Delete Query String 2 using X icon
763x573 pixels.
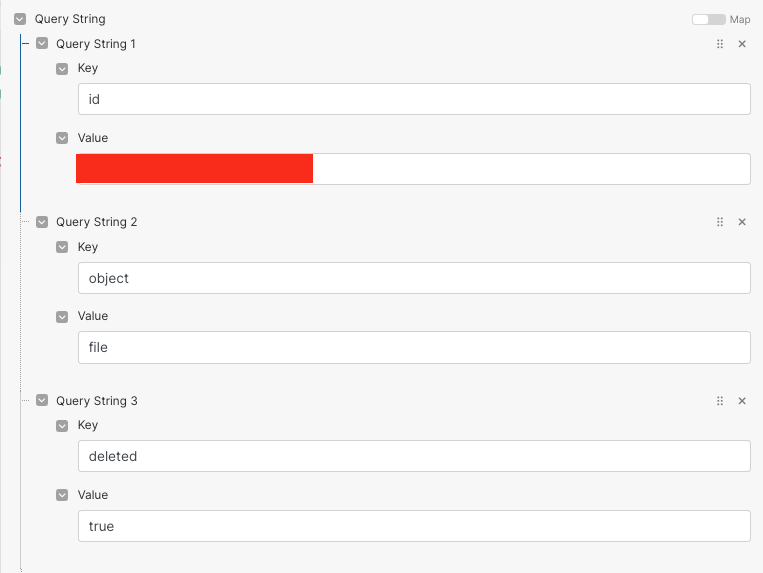click(742, 222)
